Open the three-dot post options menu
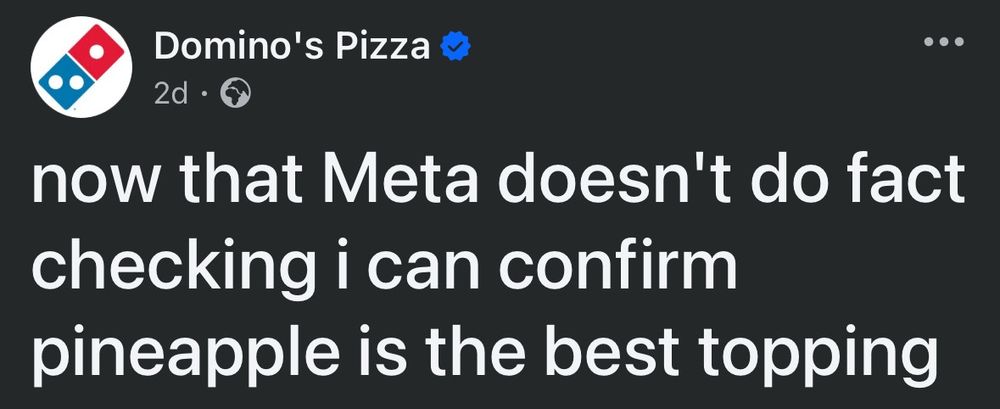 (x=945, y=43)
